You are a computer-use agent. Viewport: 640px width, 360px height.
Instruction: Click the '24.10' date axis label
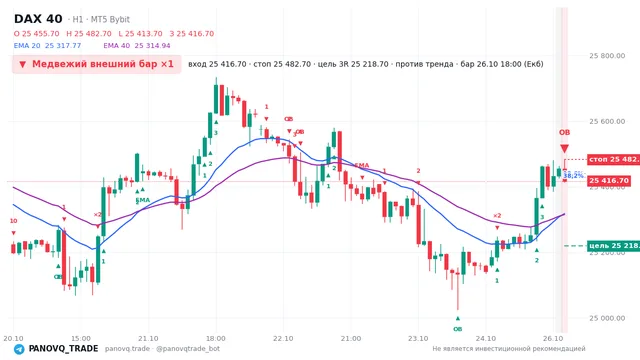click(x=486, y=338)
